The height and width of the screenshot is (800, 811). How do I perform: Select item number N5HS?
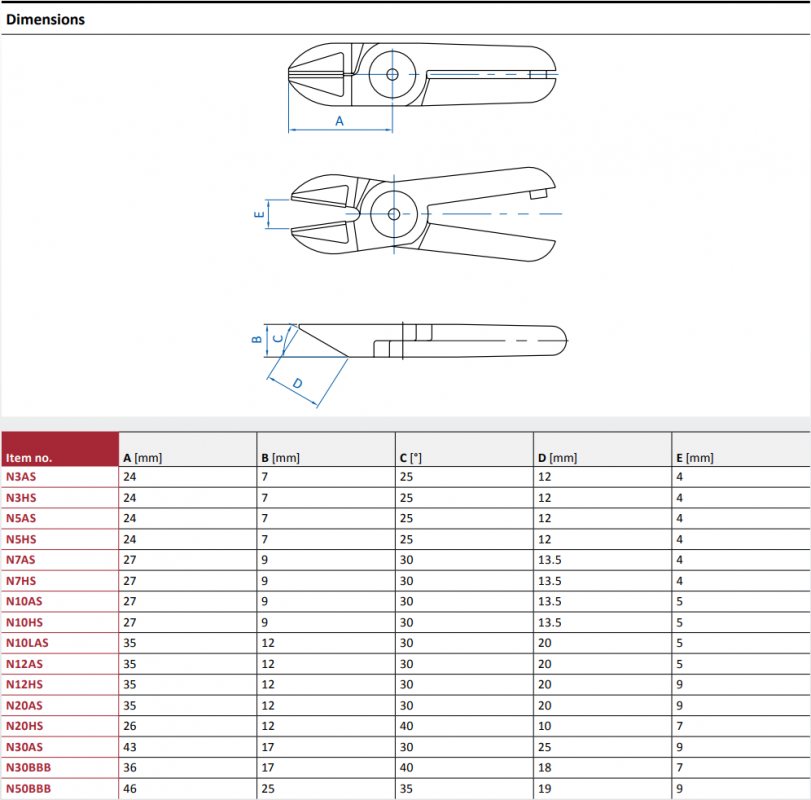pyautogui.click(x=21, y=539)
